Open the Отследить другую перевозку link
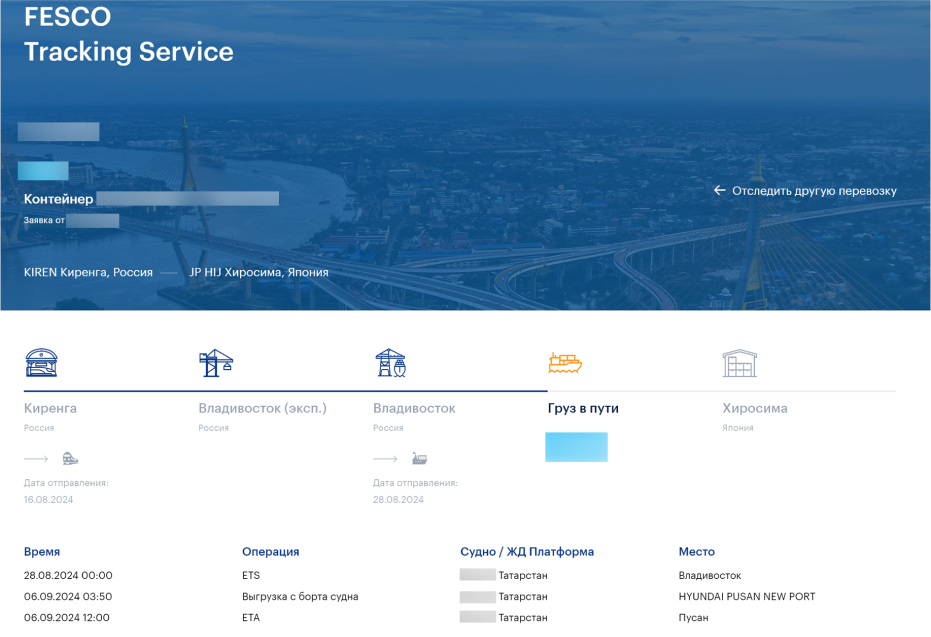 point(814,191)
